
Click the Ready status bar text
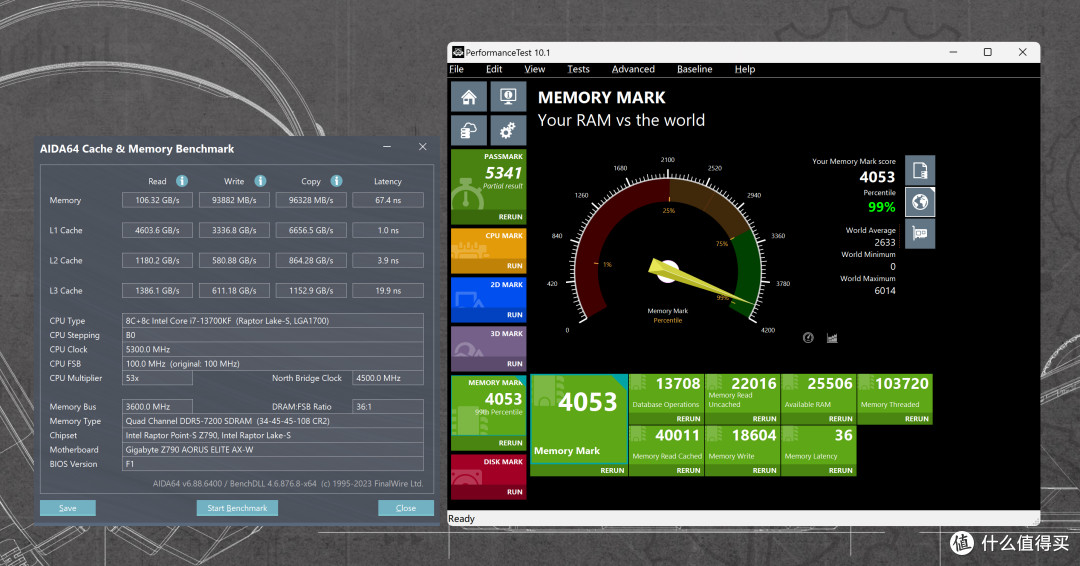pos(461,518)
